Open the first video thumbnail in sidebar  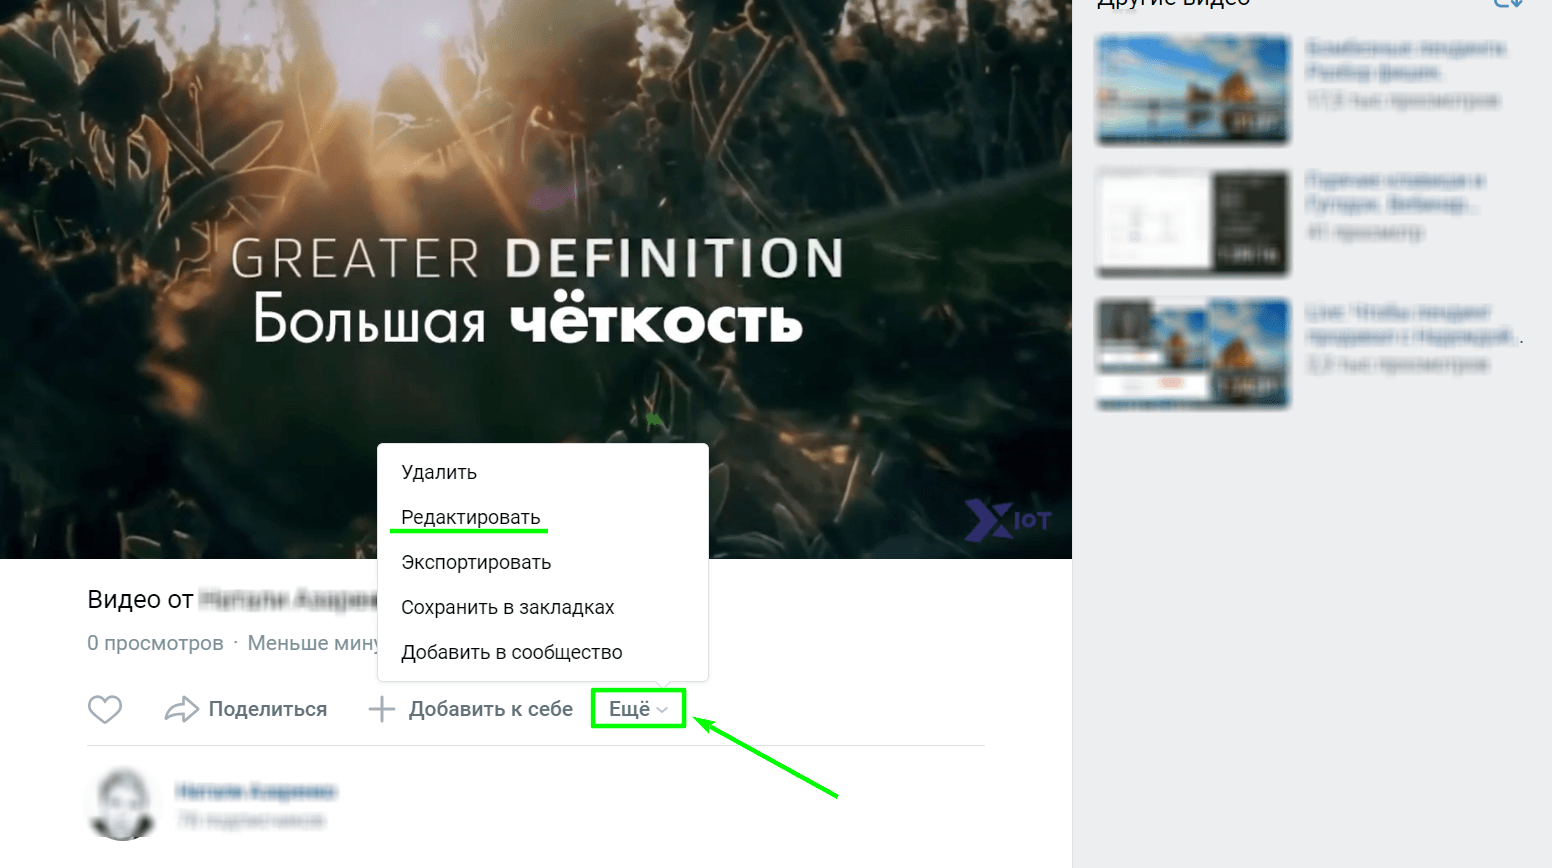click(x=1193, y=90)
